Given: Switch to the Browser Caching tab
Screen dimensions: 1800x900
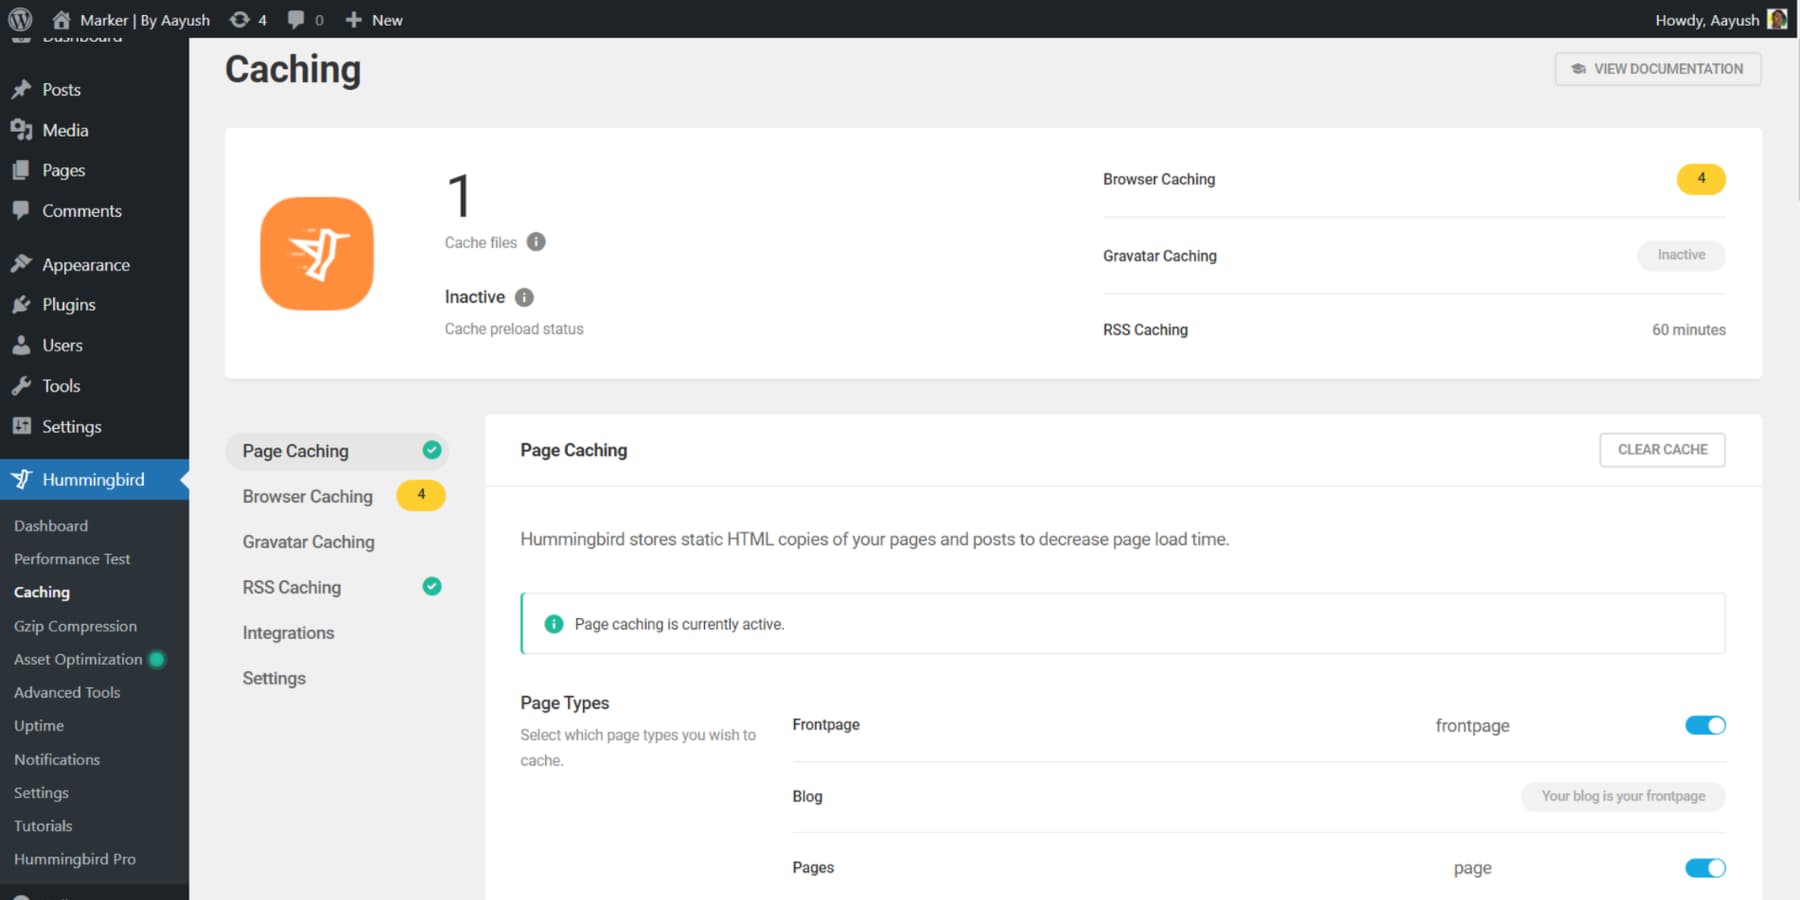Looking at the screenshot, I should click(307, 496).
